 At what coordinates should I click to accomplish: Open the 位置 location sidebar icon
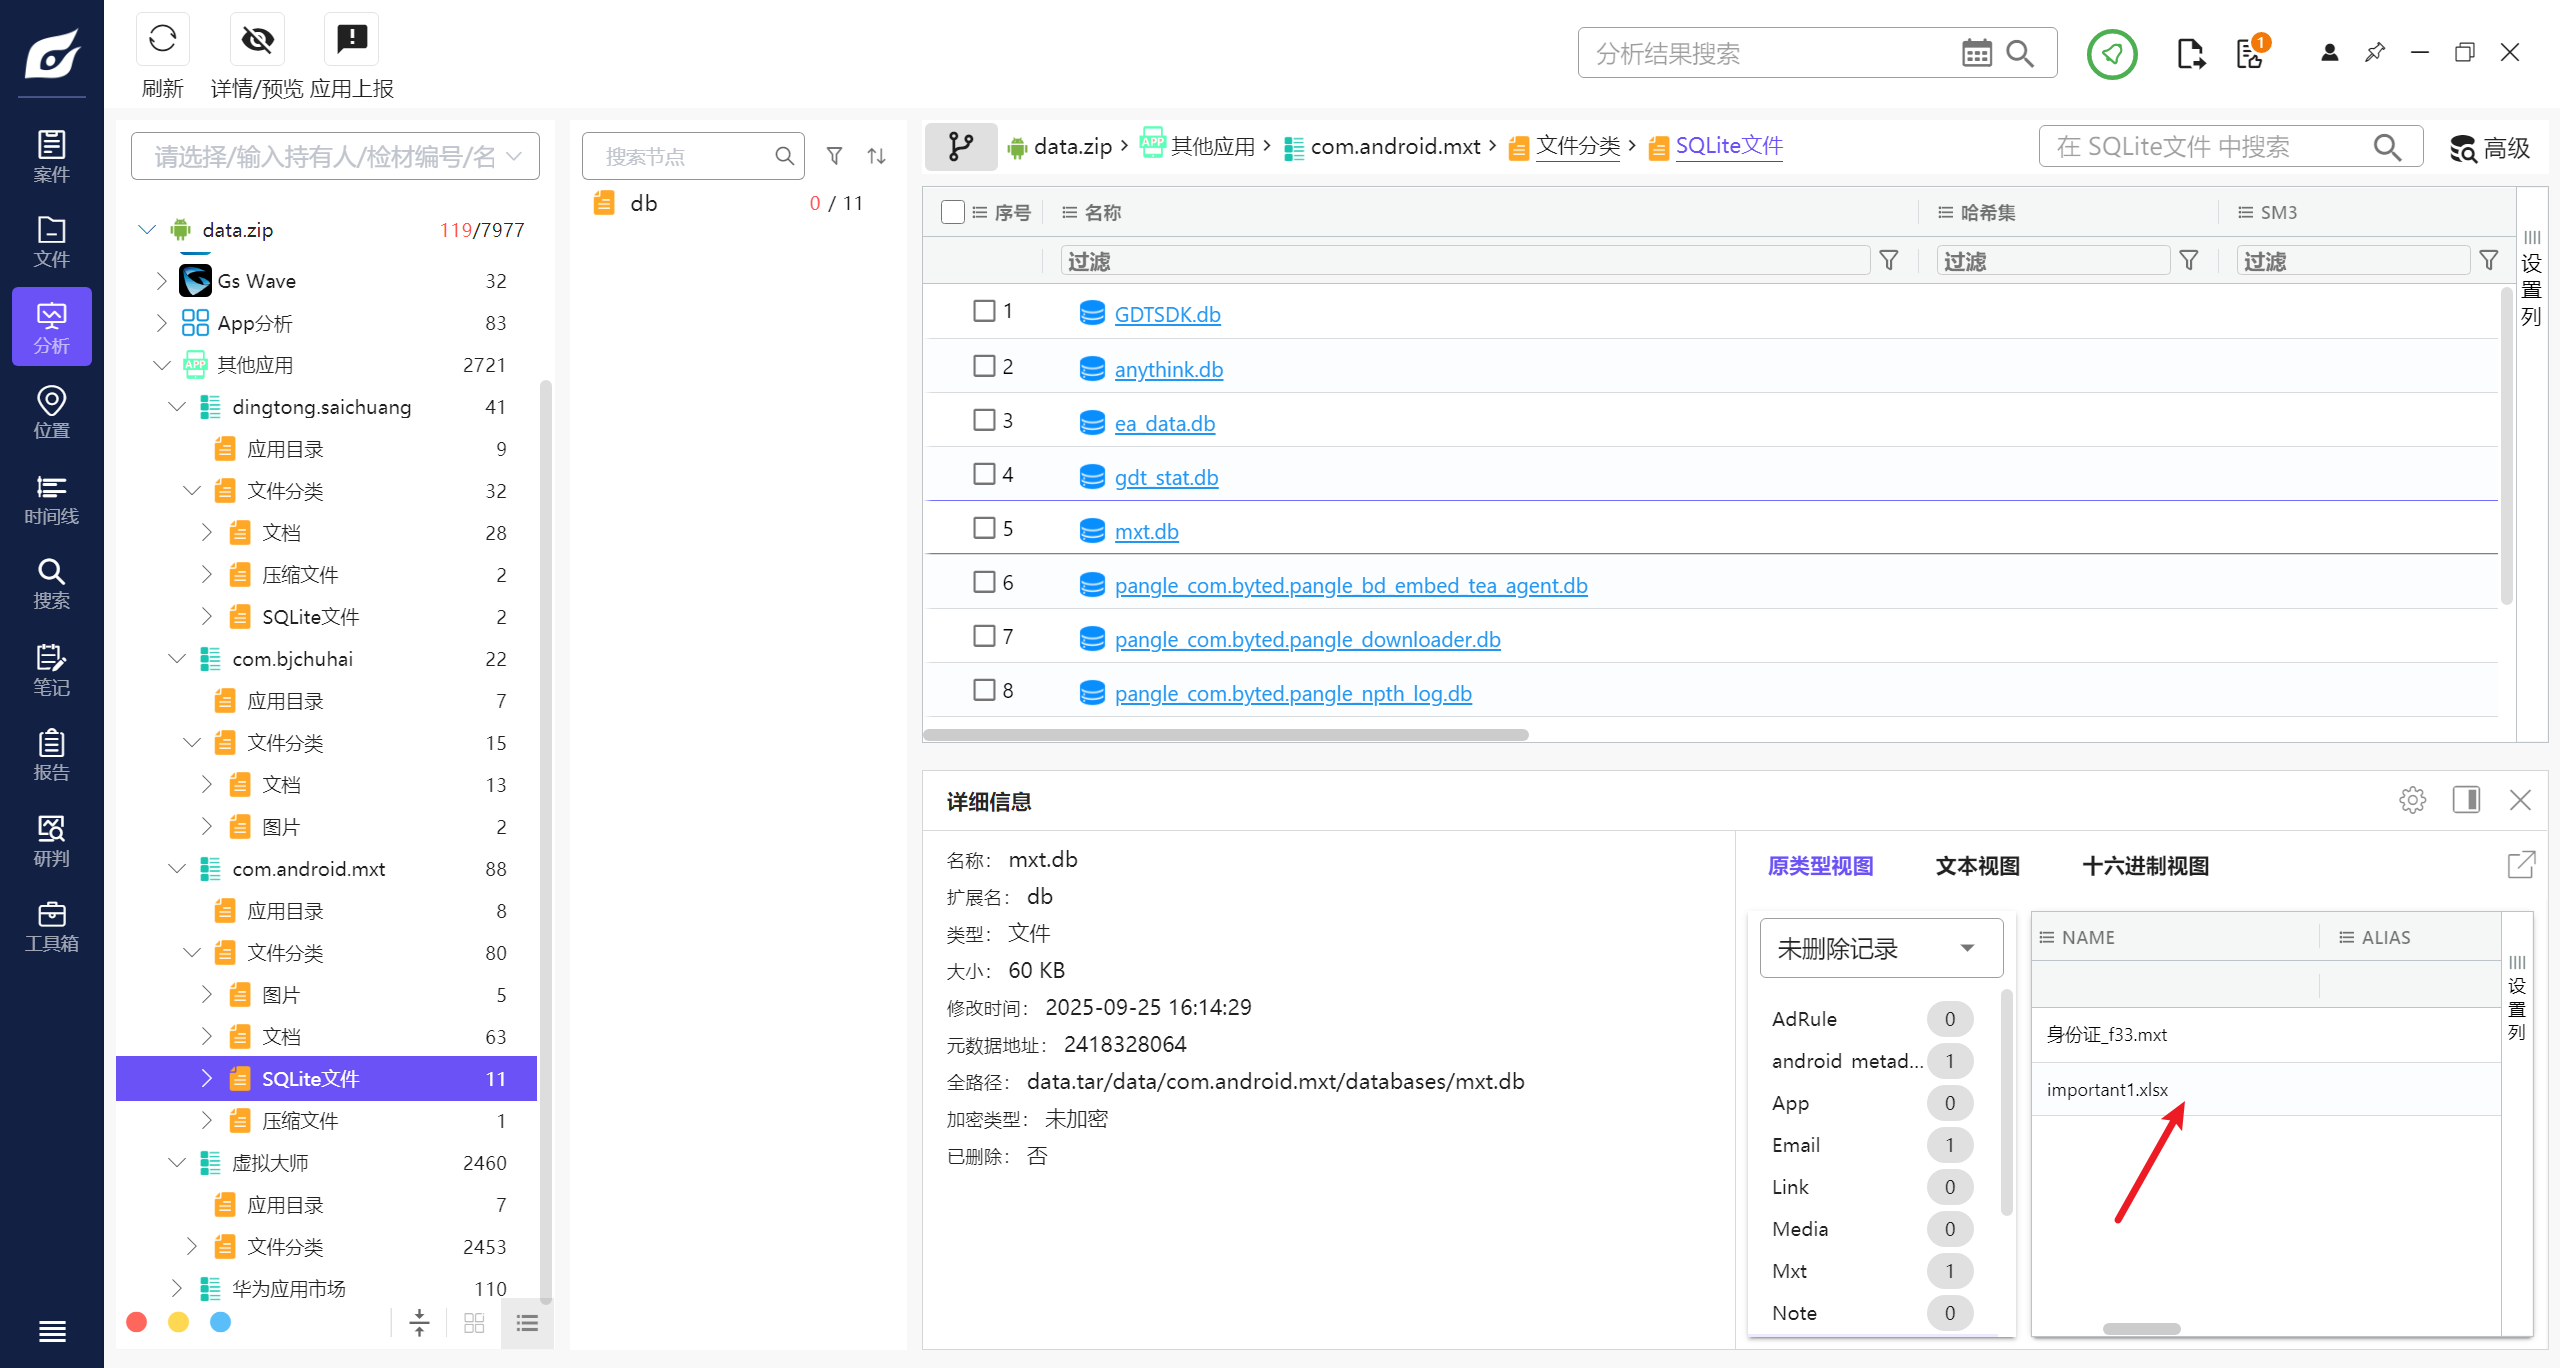click(x=51, y=412)
